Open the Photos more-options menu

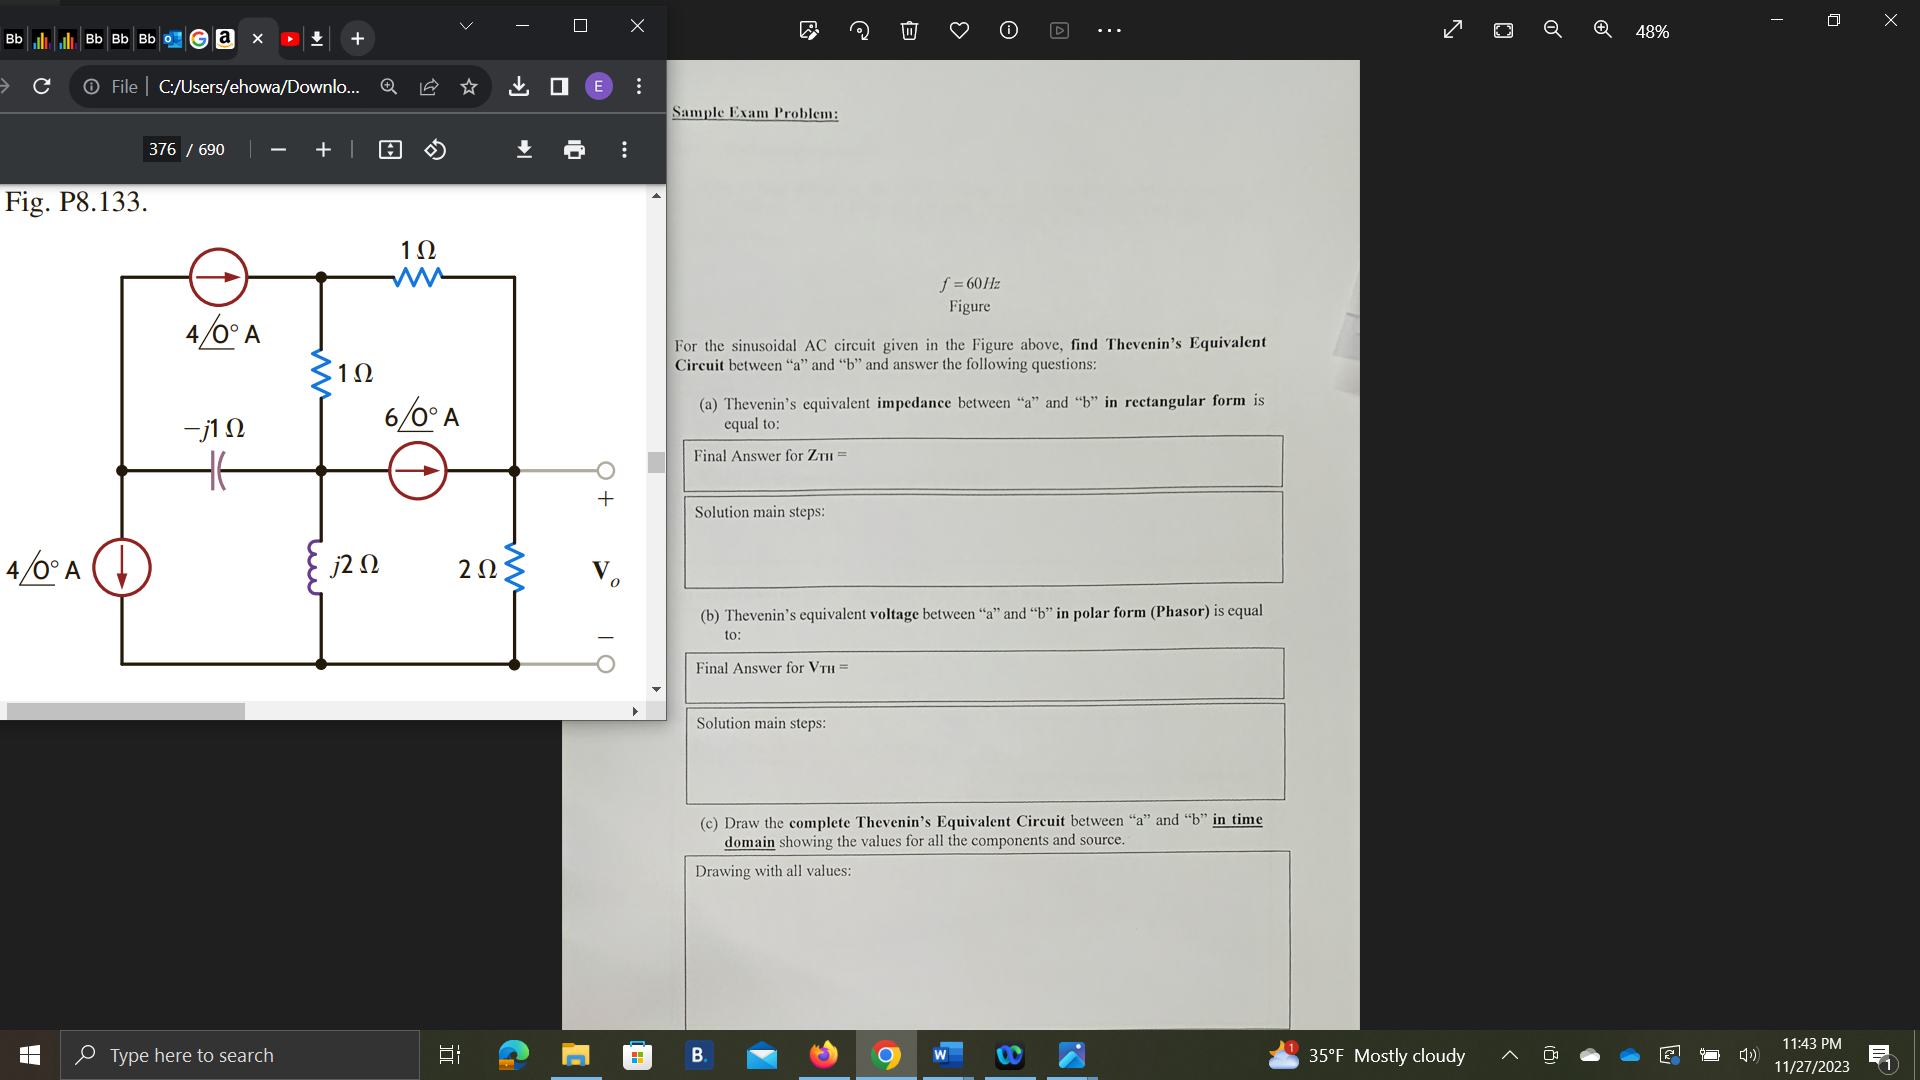point(1109,31)
